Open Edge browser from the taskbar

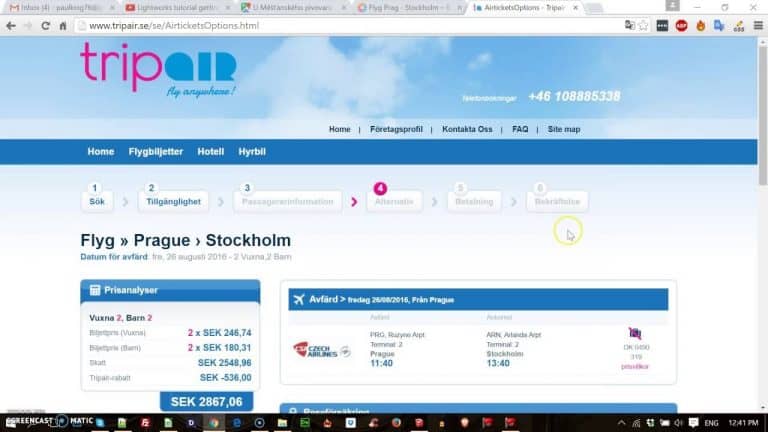point(237,423)
